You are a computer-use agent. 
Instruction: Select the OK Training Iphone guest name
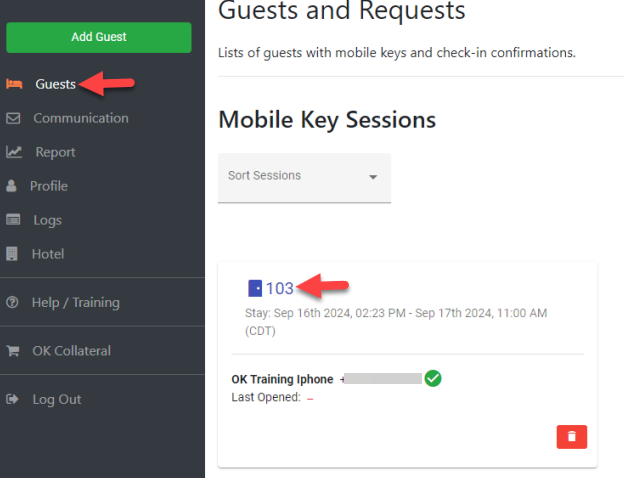pyautogui.click(x=282, y=379)
